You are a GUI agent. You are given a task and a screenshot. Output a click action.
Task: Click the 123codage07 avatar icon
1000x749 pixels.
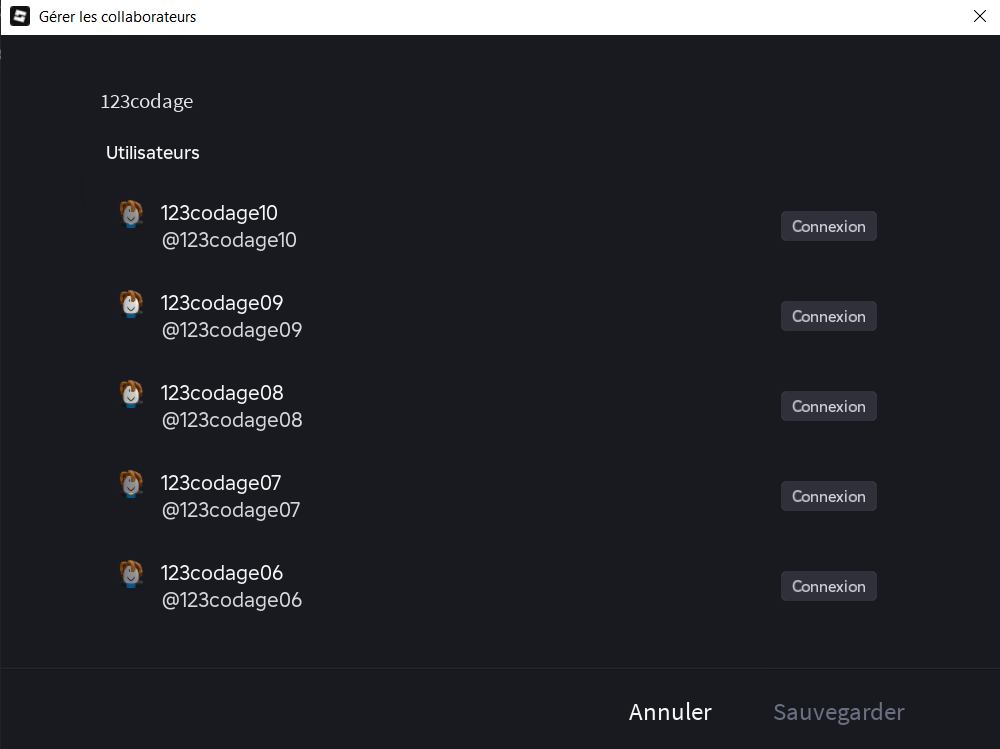(131, 485)
